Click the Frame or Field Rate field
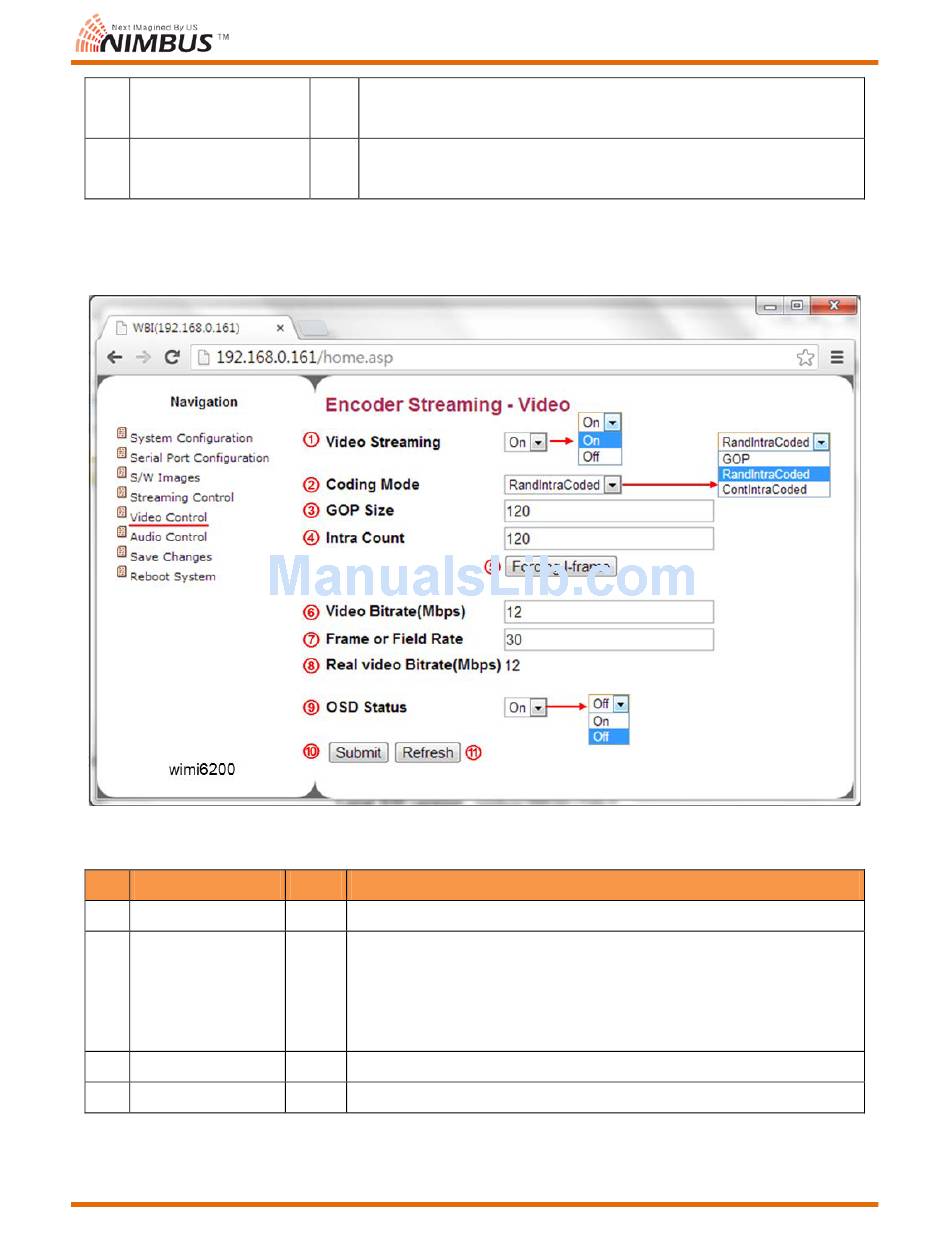The height and width of the screenshot is (1260, 950). click(609, 640)
